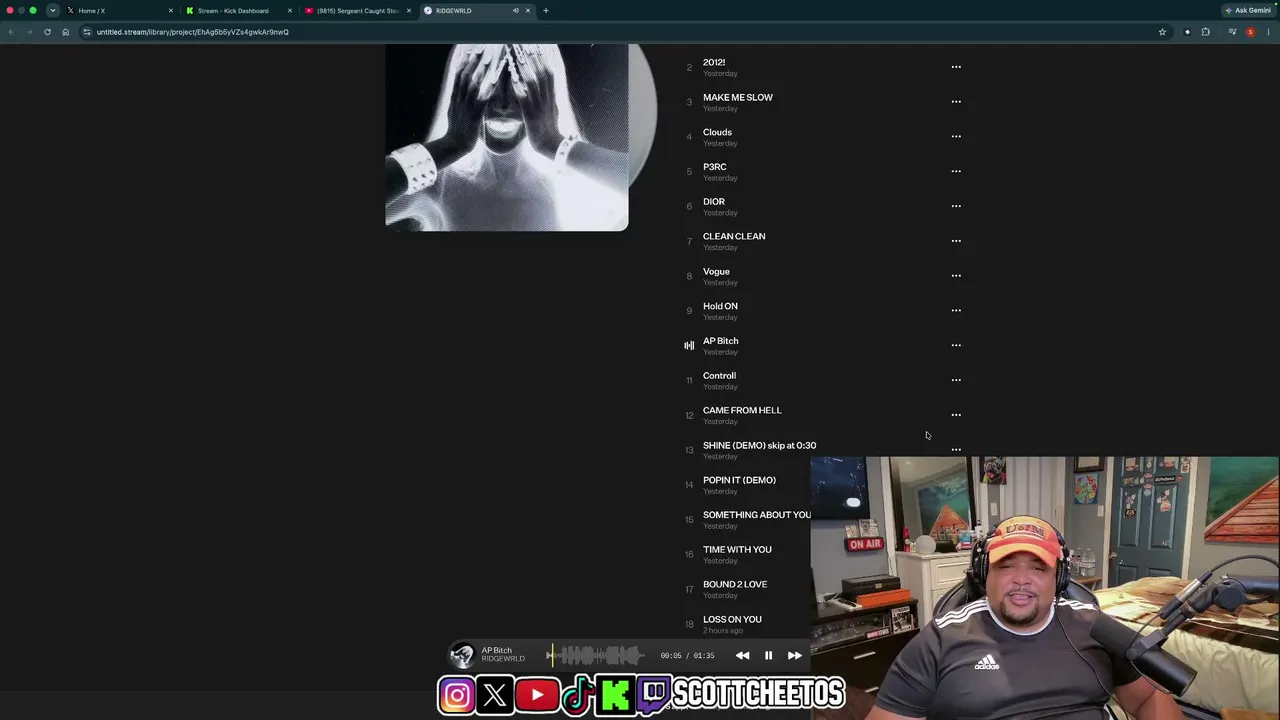Click the untitled.stream address bar URL
1280x720 pixels.
tap(193, 32)
